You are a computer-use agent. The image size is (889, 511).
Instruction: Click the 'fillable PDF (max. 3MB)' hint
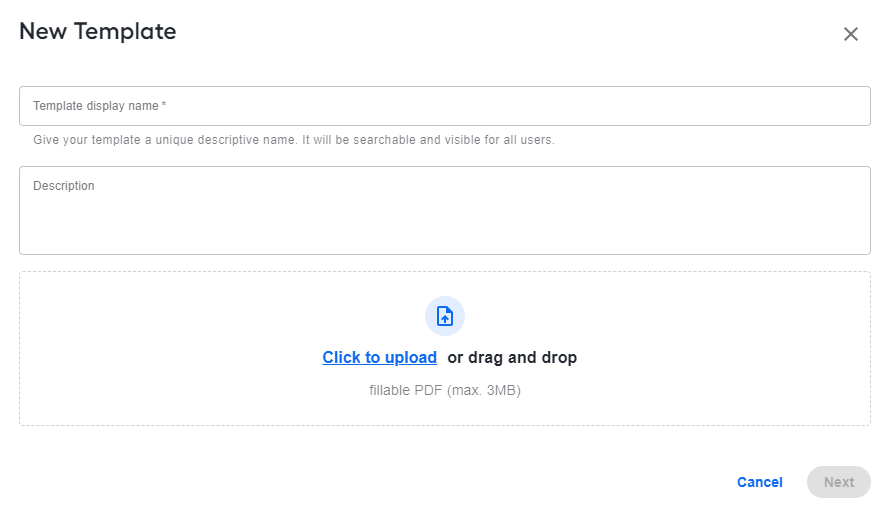445,390
